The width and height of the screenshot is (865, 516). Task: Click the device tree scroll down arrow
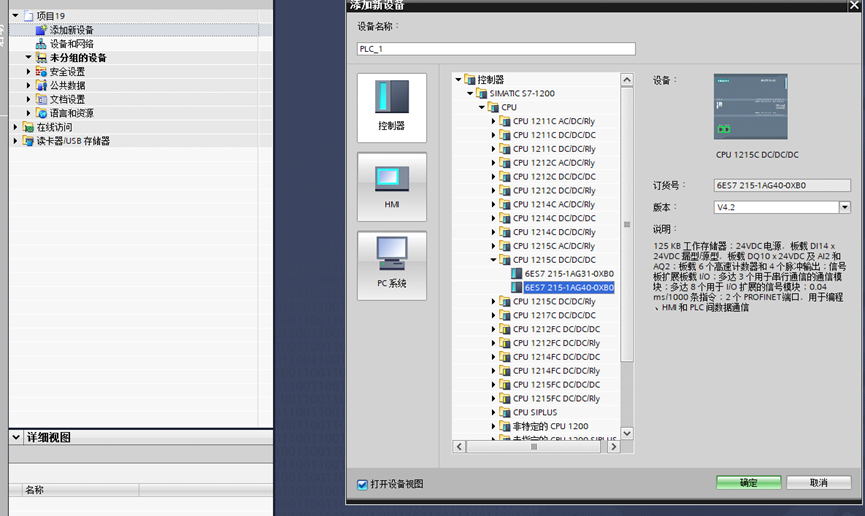627,433
